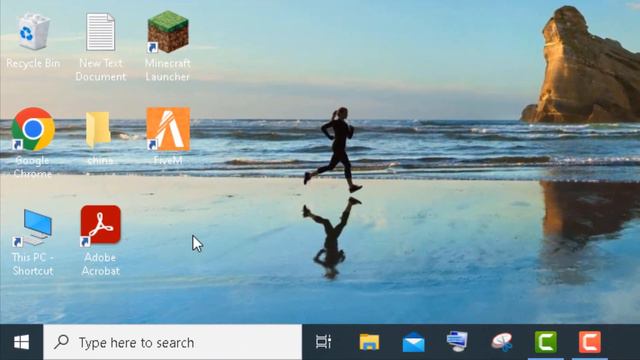Select the FiveM shortcut icon
This screenshot has width=640, height=360.
click(x=168, y=129)
